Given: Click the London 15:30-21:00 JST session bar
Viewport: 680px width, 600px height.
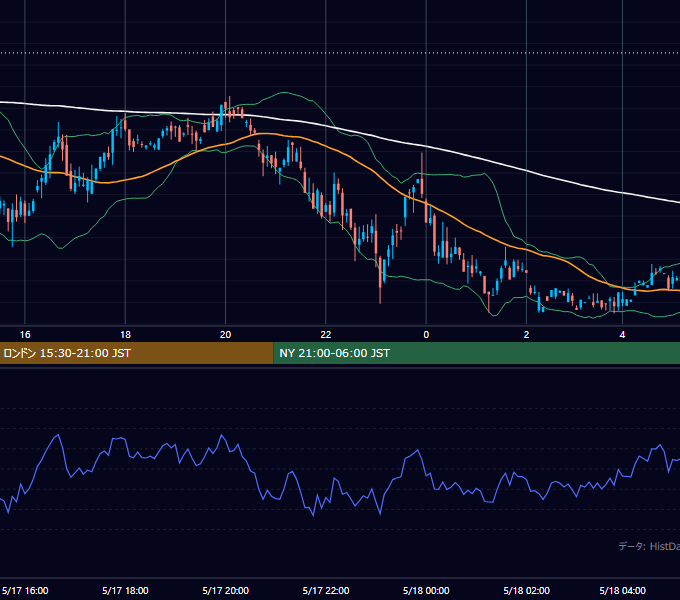Looking at the screenshot, I should [x=136, y=353].
